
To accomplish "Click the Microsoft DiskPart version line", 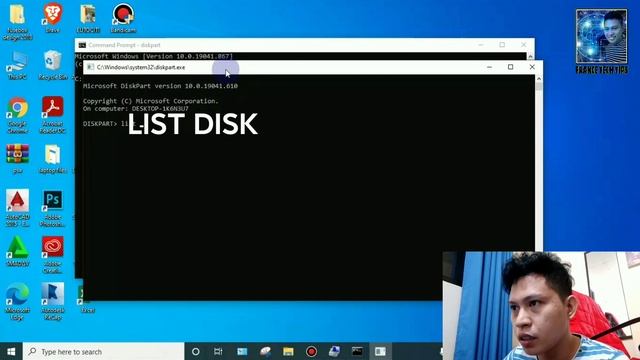I will pyautogui.click(x=160, y=86).
